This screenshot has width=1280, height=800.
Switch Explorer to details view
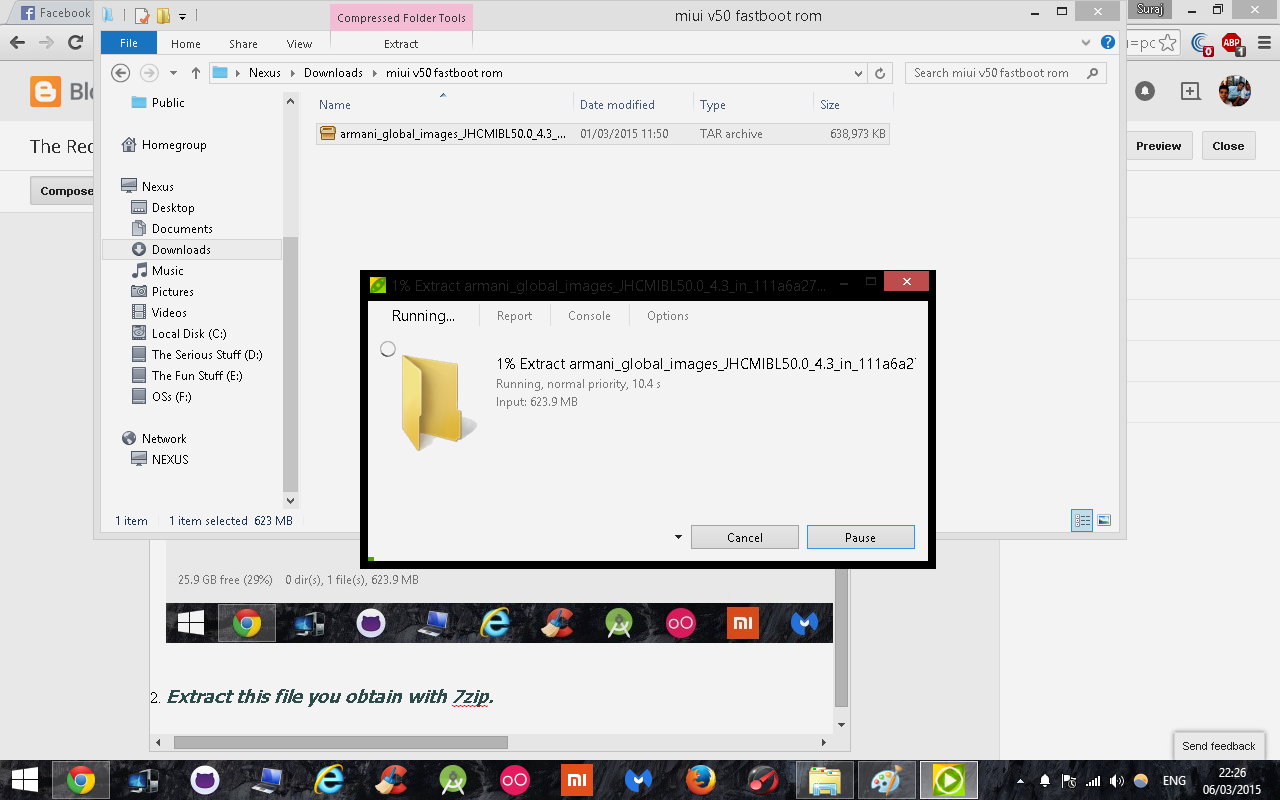[1082, 520]
